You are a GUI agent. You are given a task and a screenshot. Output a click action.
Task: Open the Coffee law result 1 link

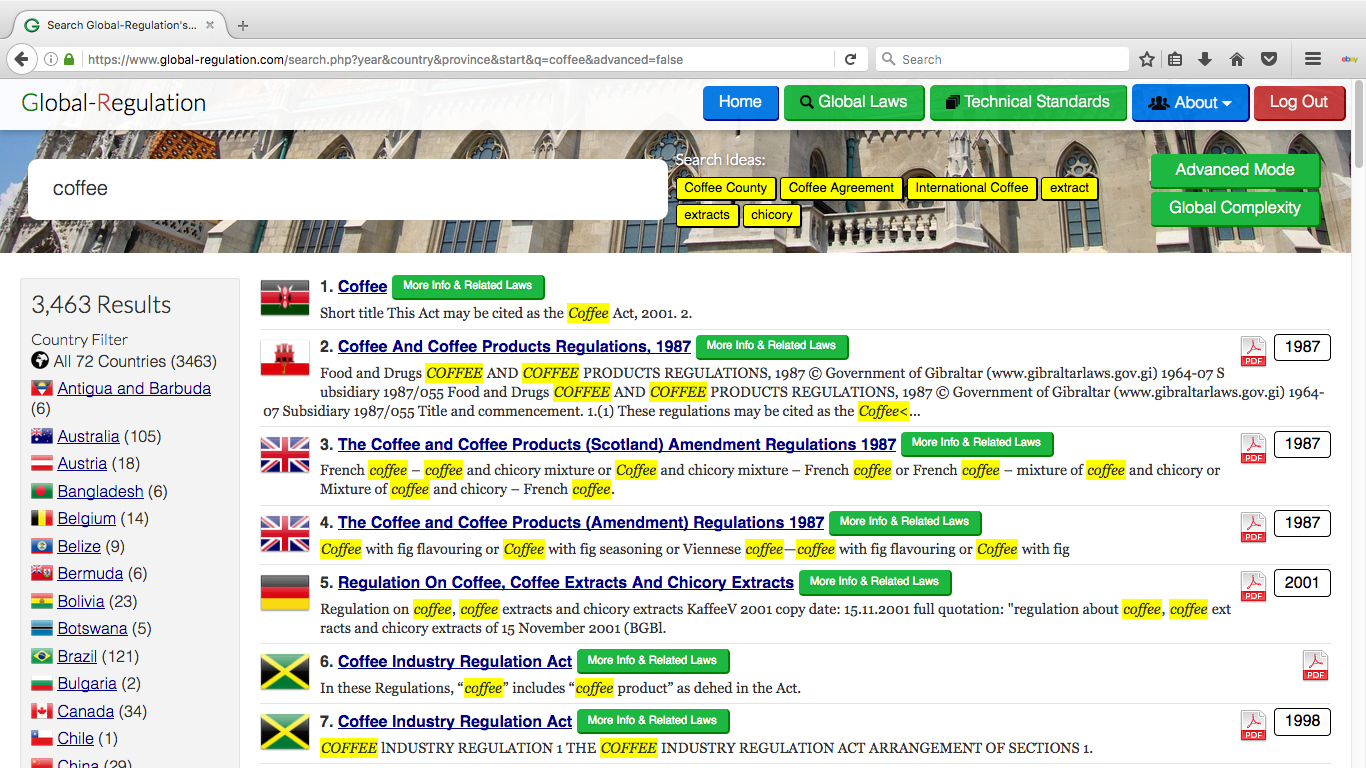click(x=362, y=287)
